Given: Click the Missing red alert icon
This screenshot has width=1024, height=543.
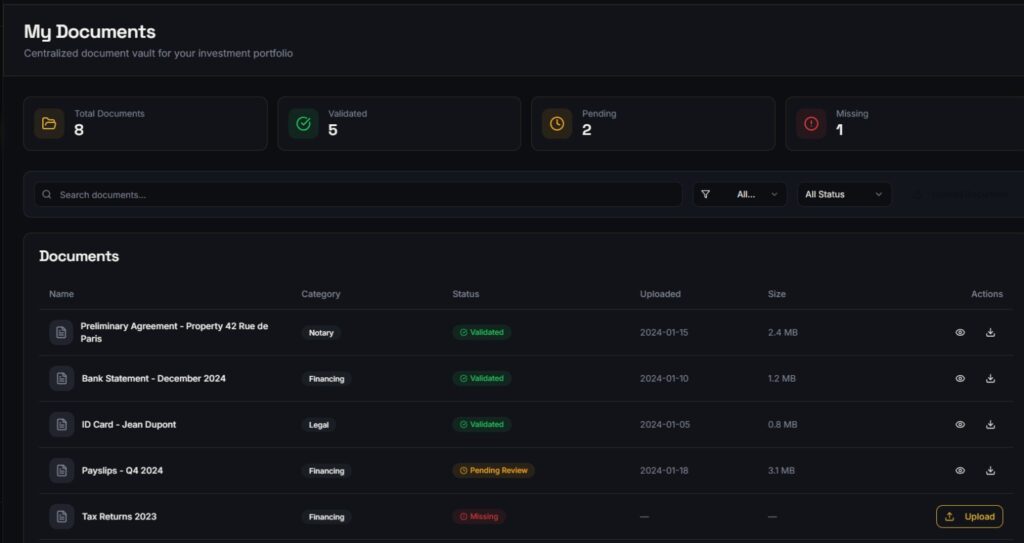Looking at the screenshot, I should pos(811,123).
